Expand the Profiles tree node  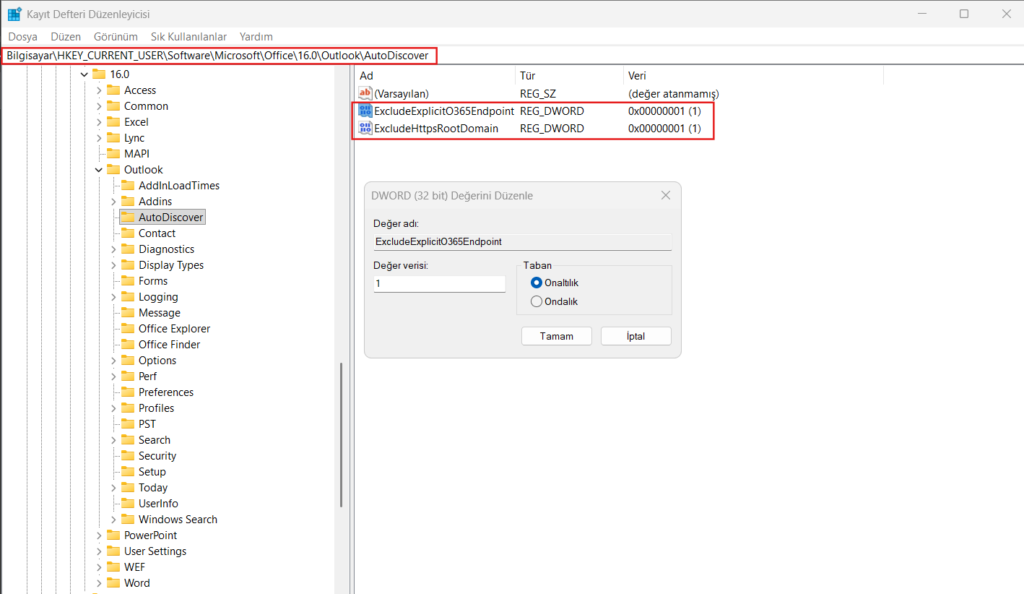click(x=115, y=407)
